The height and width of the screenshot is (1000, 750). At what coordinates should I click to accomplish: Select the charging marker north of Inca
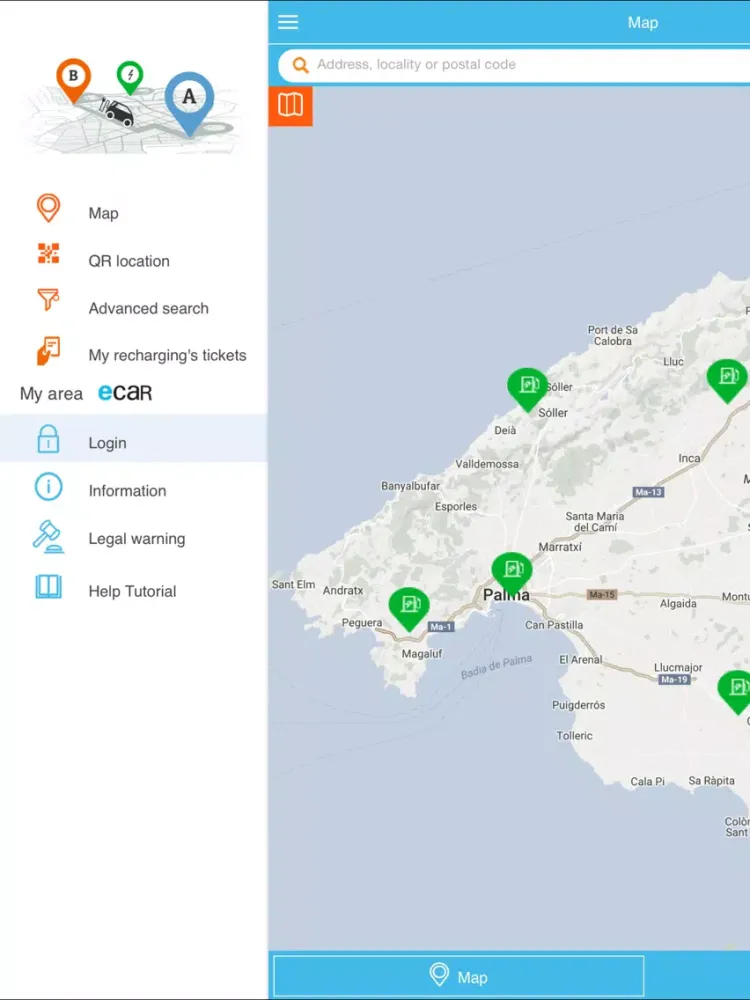pos(727,380)
